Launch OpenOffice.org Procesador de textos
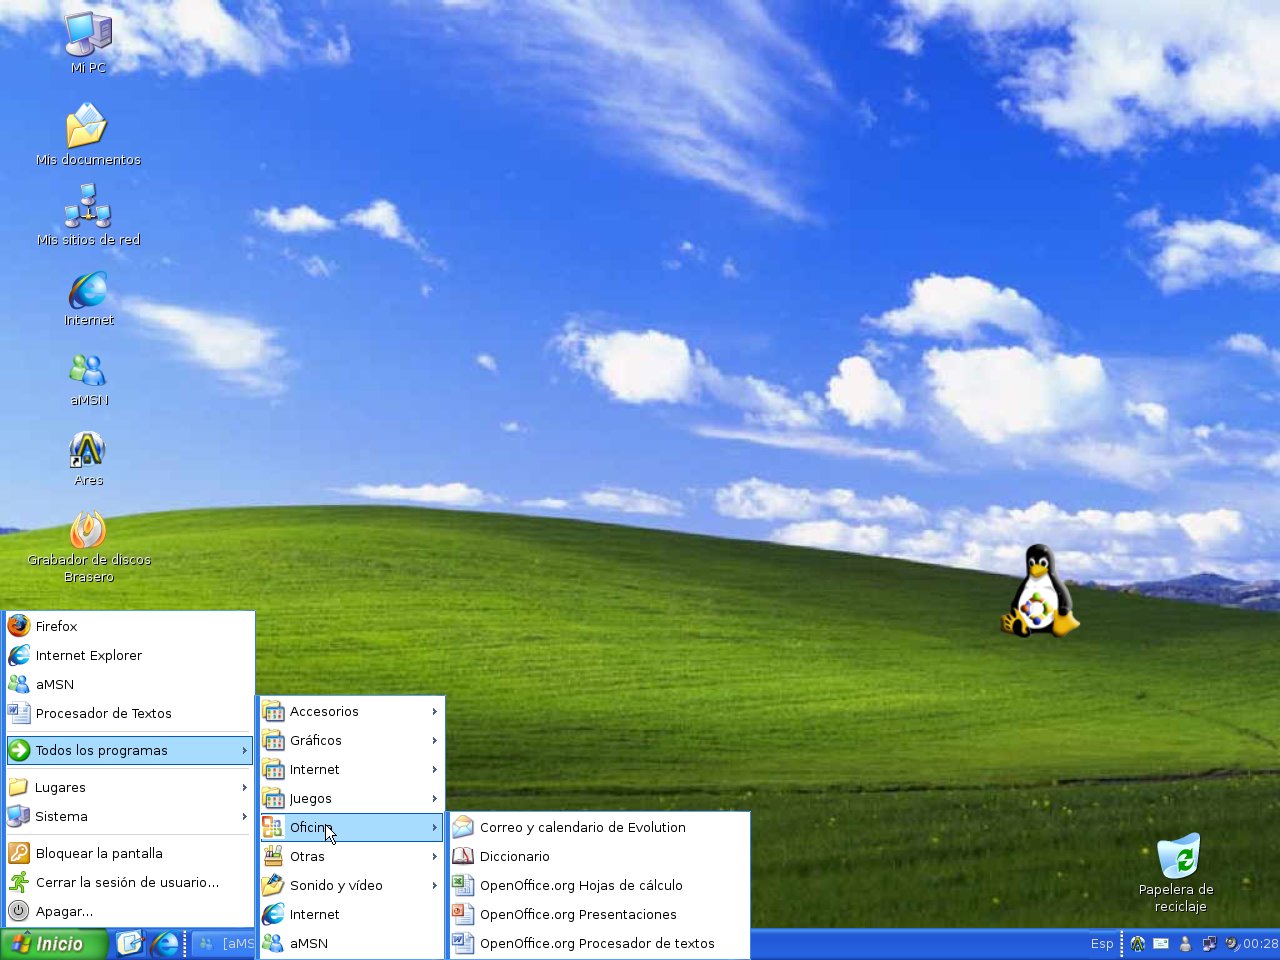The image size is (1280, 960). click(x=597, y=943)
